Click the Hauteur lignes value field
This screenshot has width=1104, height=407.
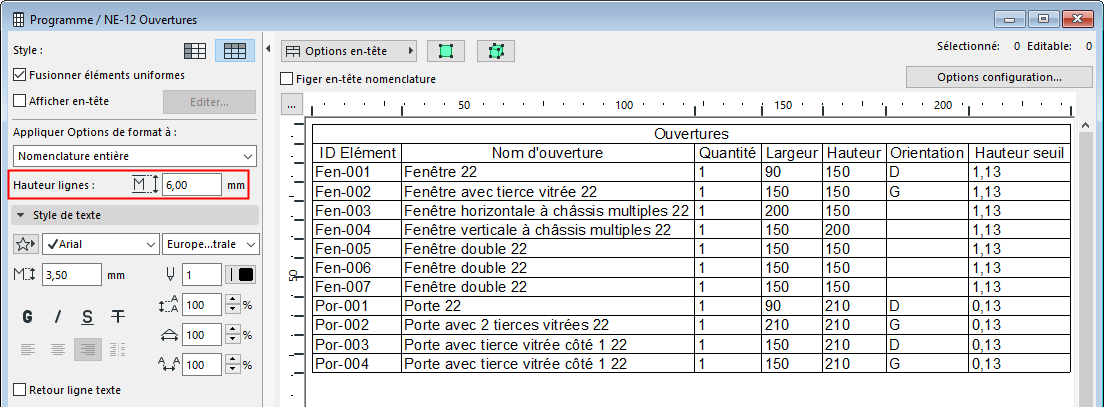191,184
